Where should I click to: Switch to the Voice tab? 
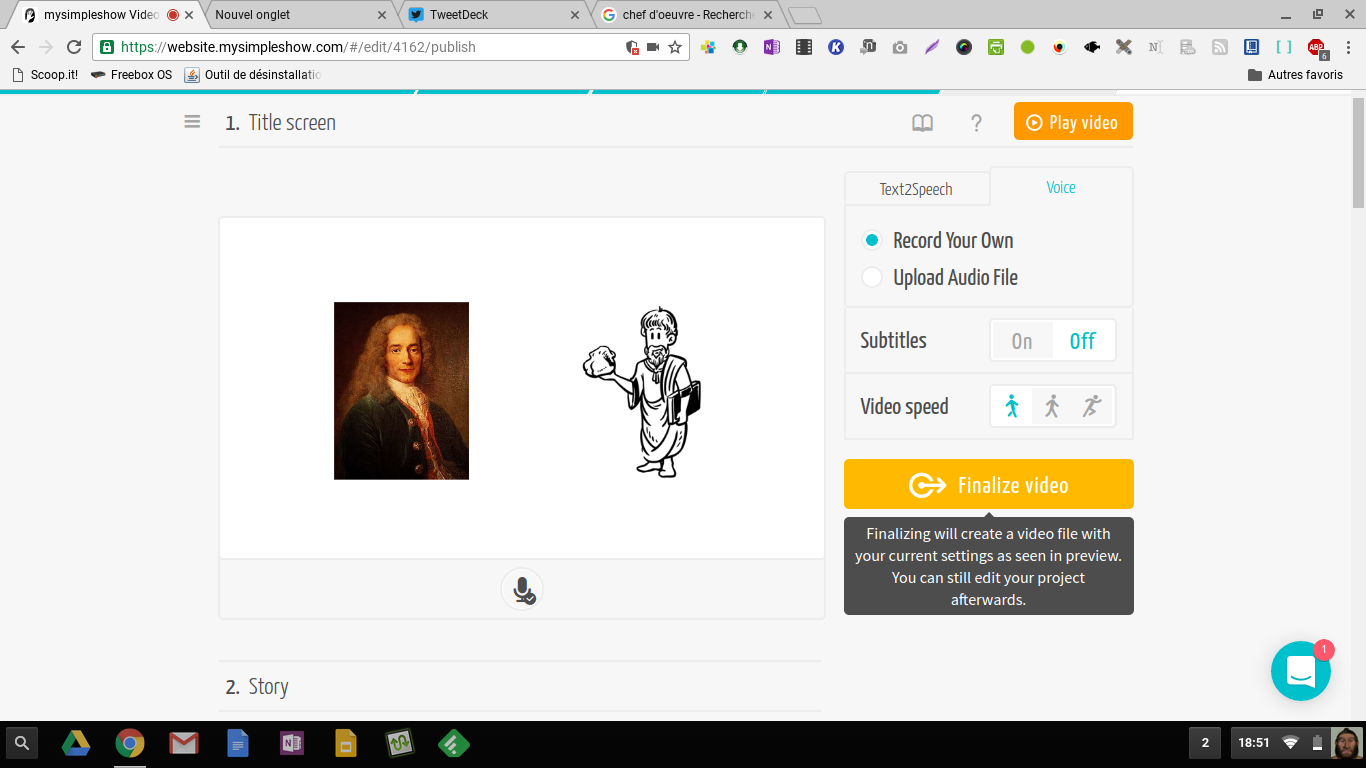coord(1060,188)
